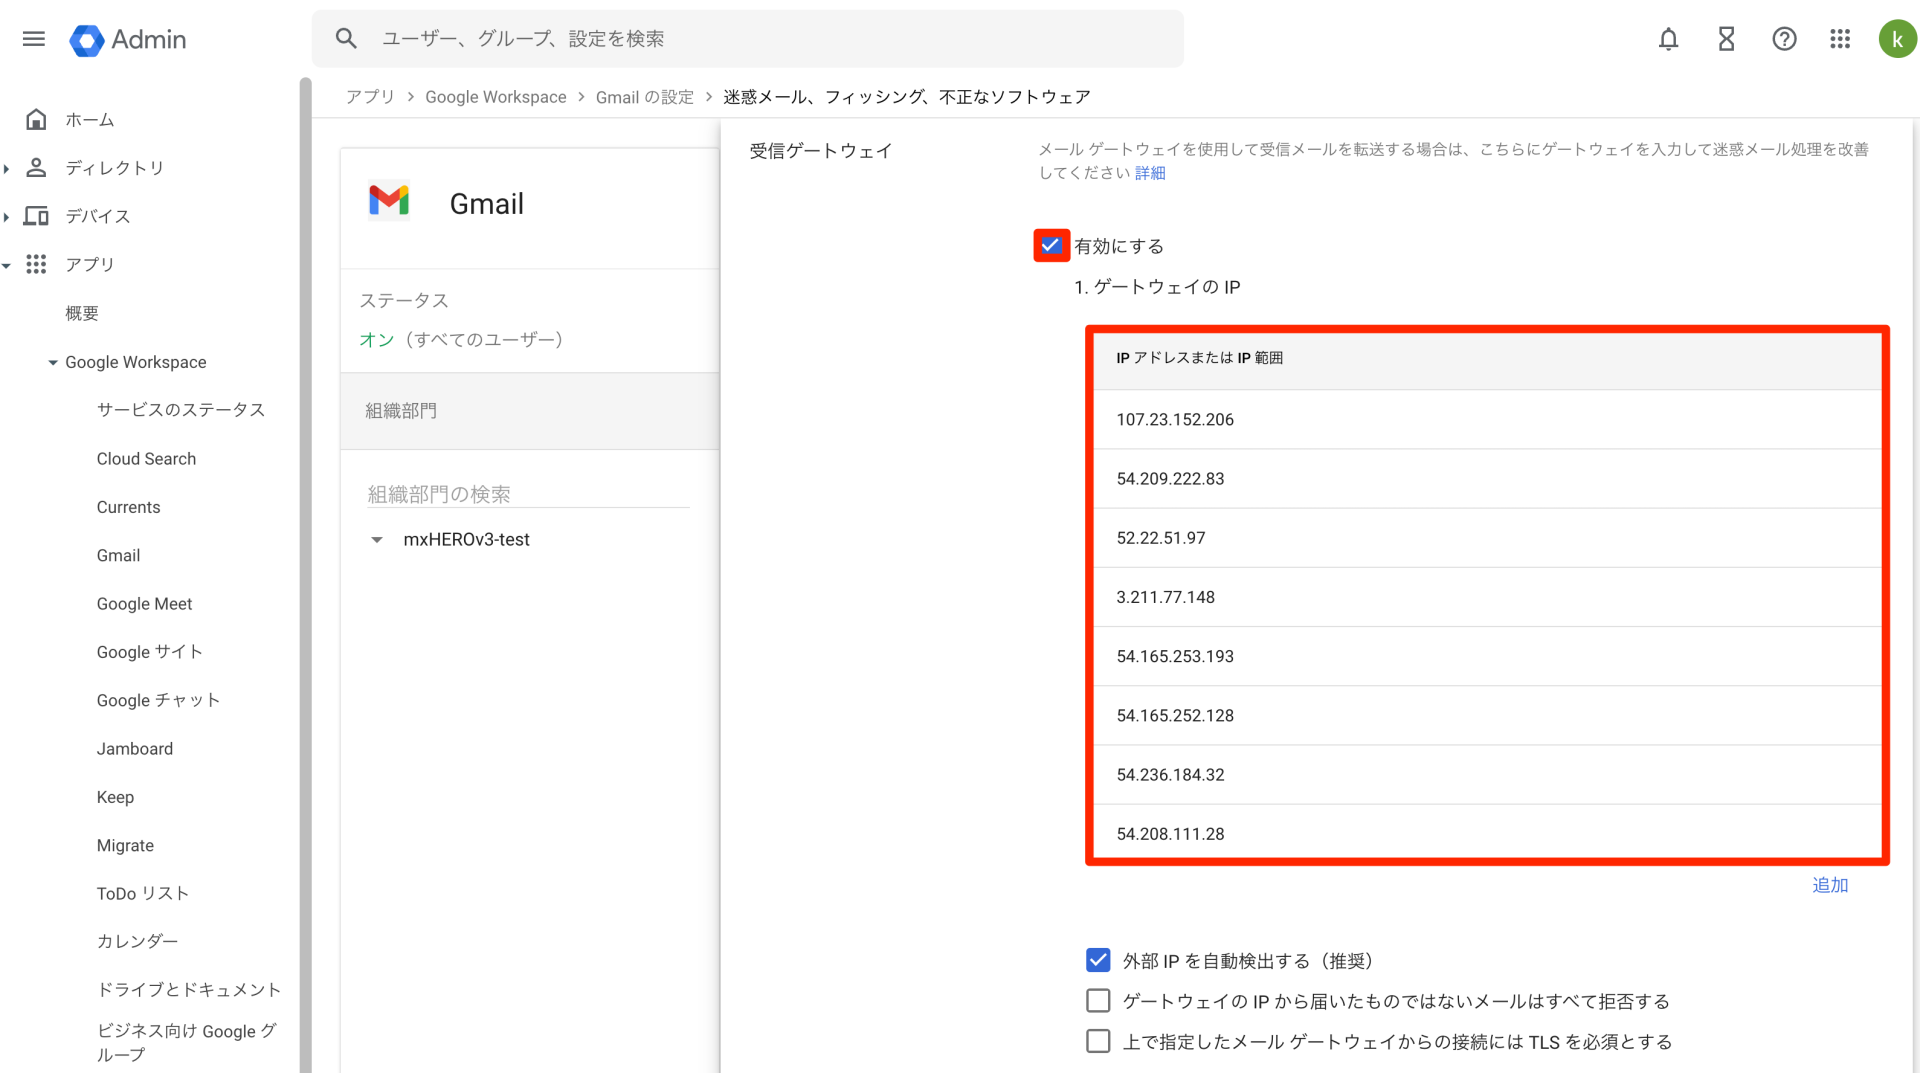Click the Gmail logo icon
The width and height of the screenshot is (1920, 1073).
click(x=390, y=201)
